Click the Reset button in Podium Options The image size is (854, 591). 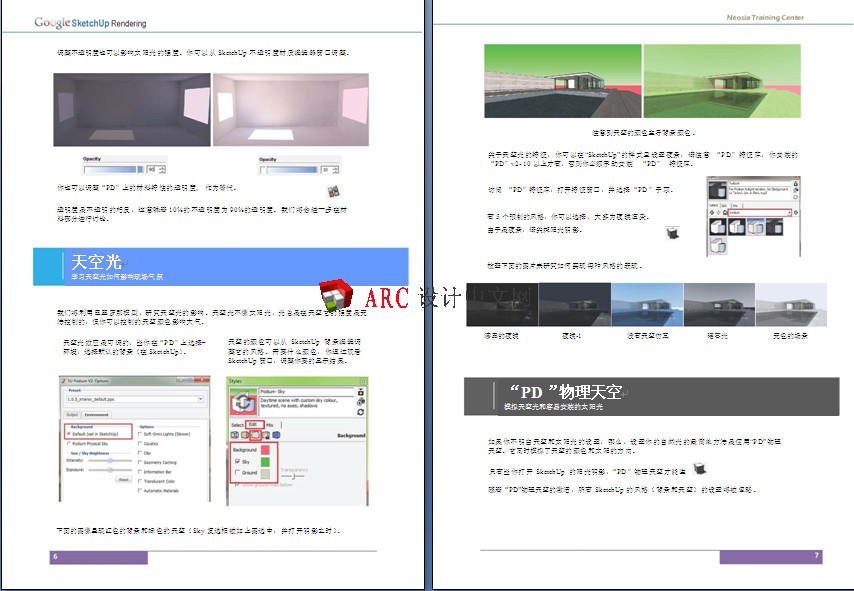(124, 479)
